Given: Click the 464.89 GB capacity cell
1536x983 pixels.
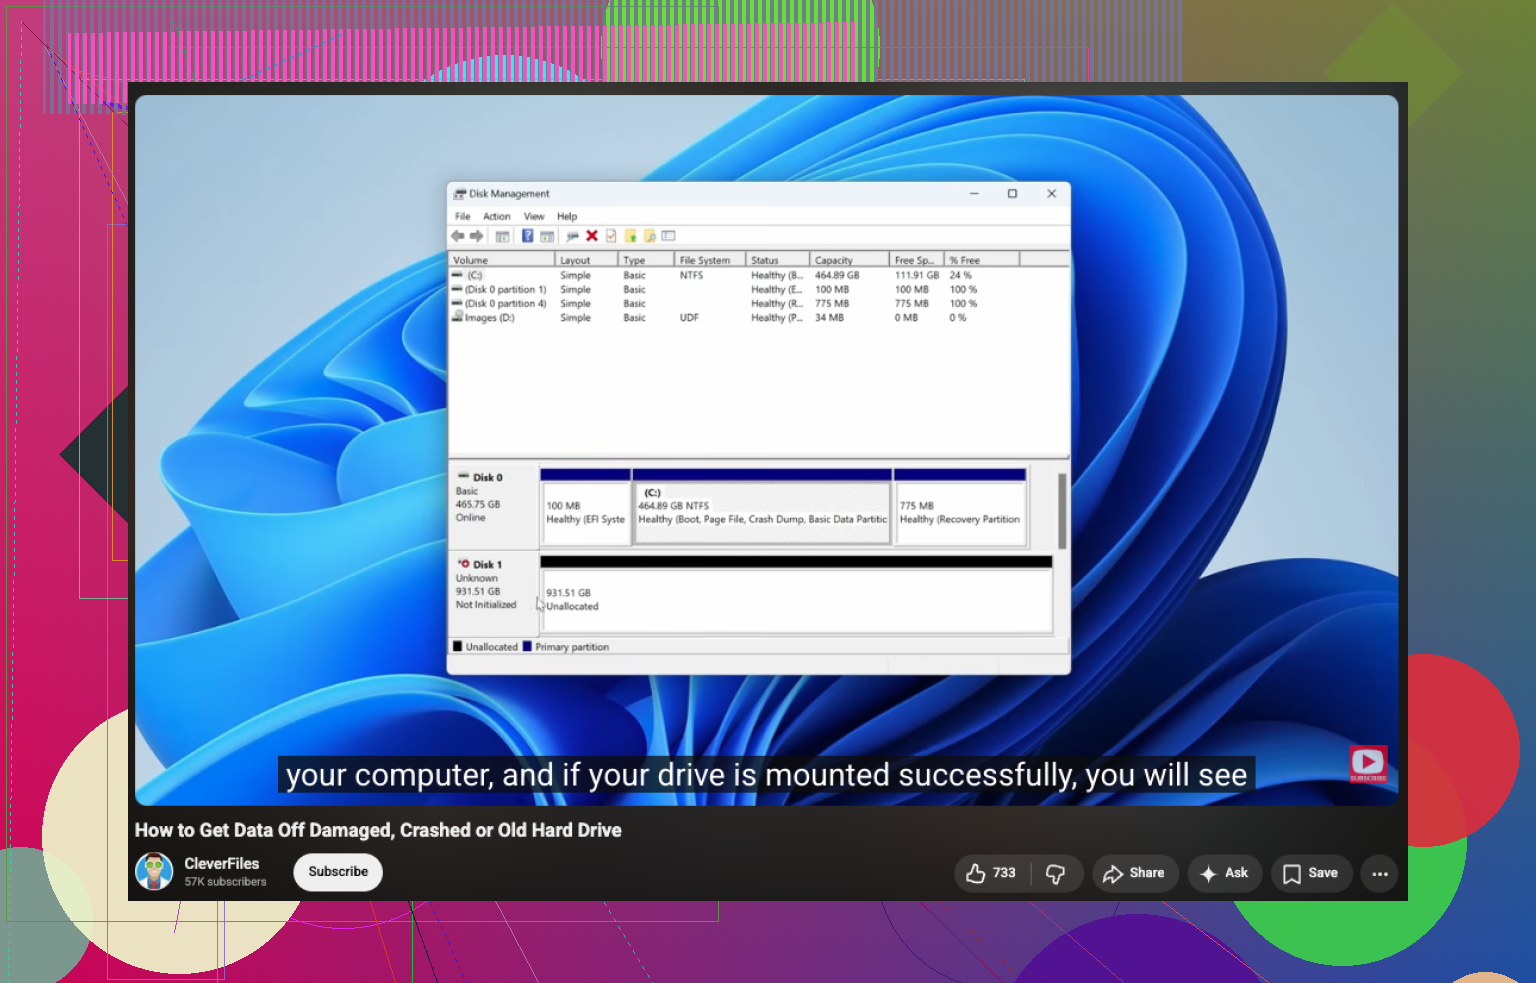Looking at the screenshot, I should 837,275.
